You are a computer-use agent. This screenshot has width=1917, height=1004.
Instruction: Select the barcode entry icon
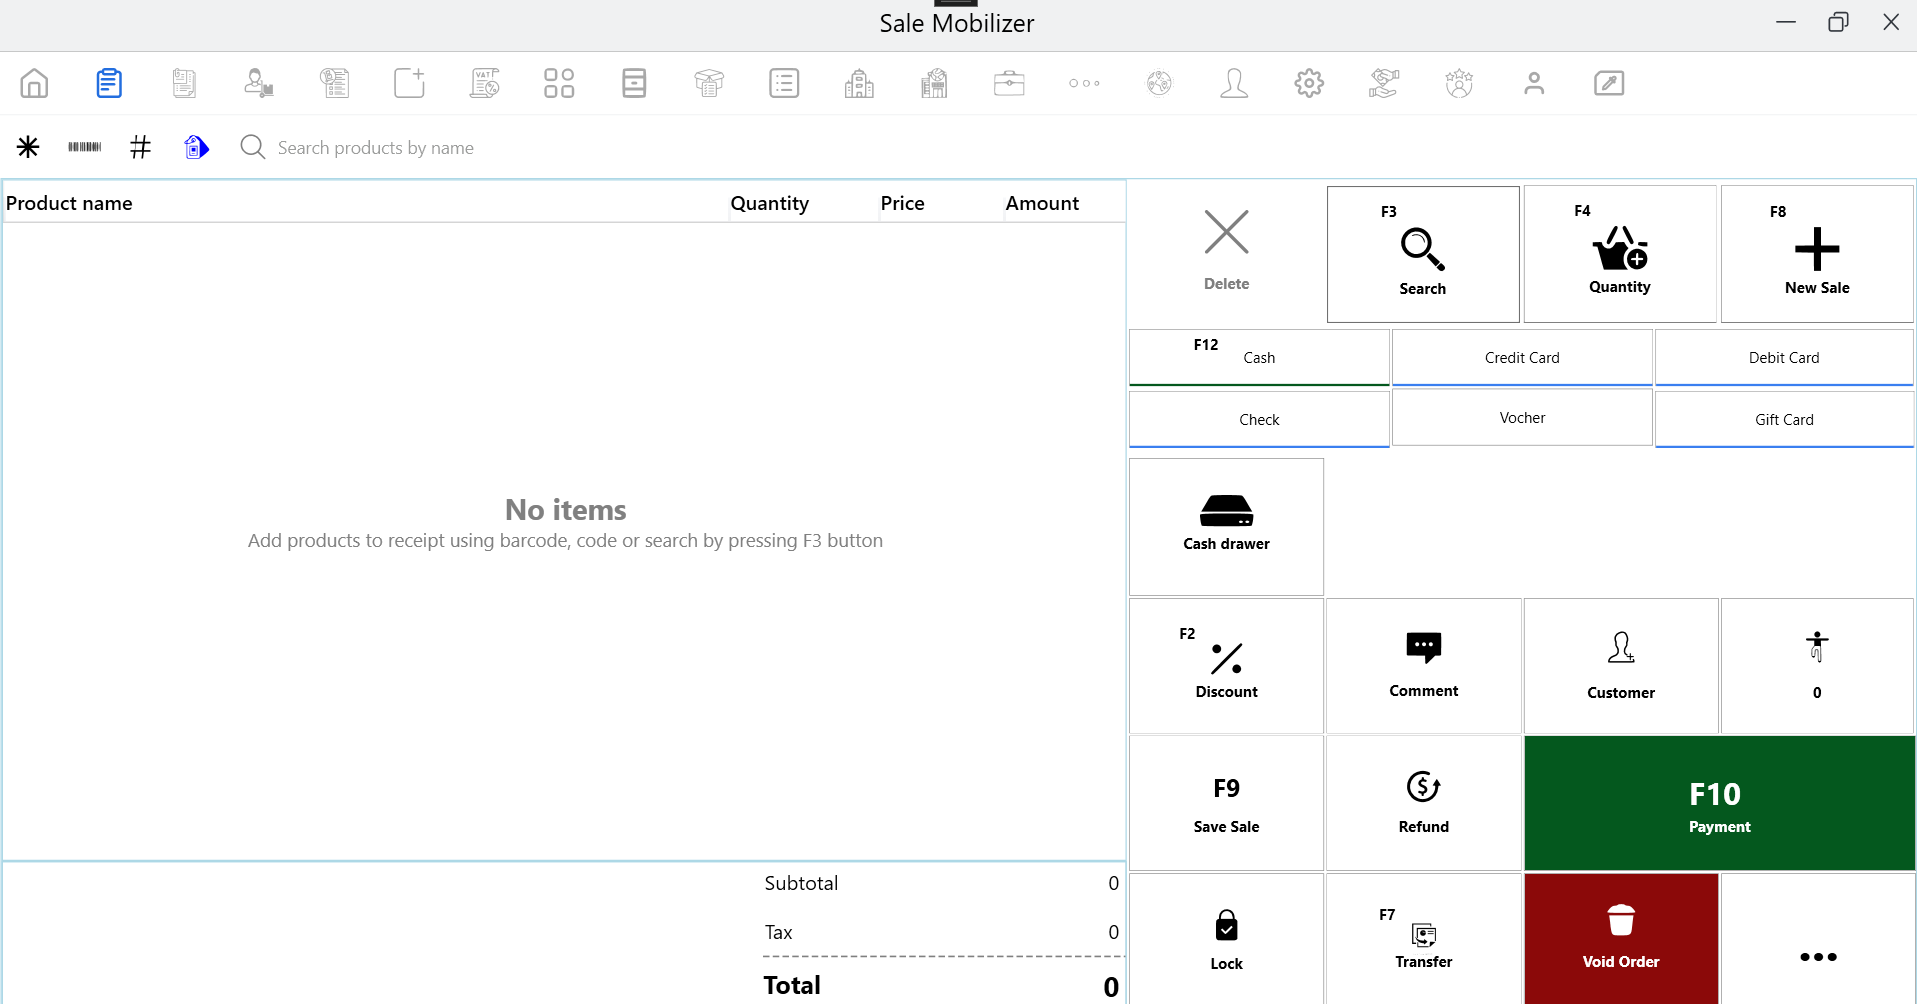click(84, 146)
